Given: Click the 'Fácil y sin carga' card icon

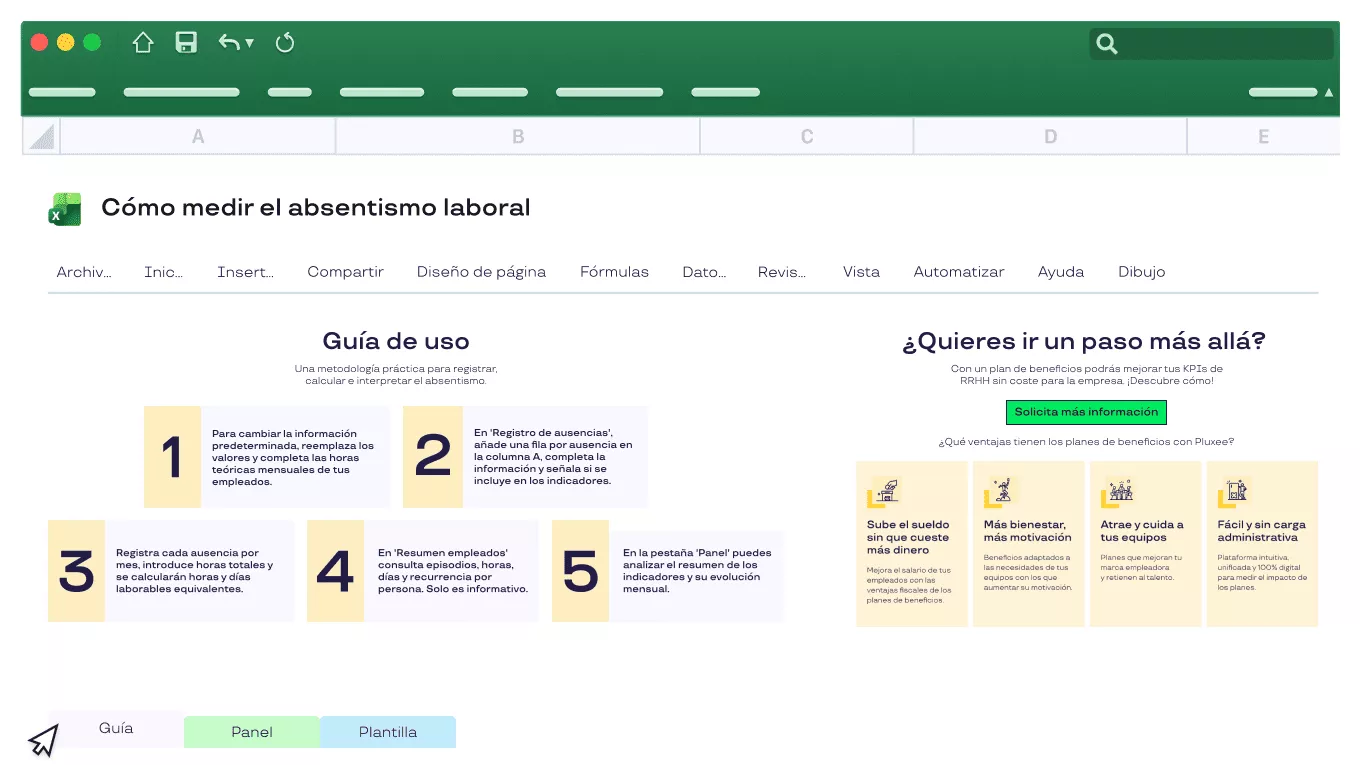Looking at the screenshot, I should (x=1234, y=491).
